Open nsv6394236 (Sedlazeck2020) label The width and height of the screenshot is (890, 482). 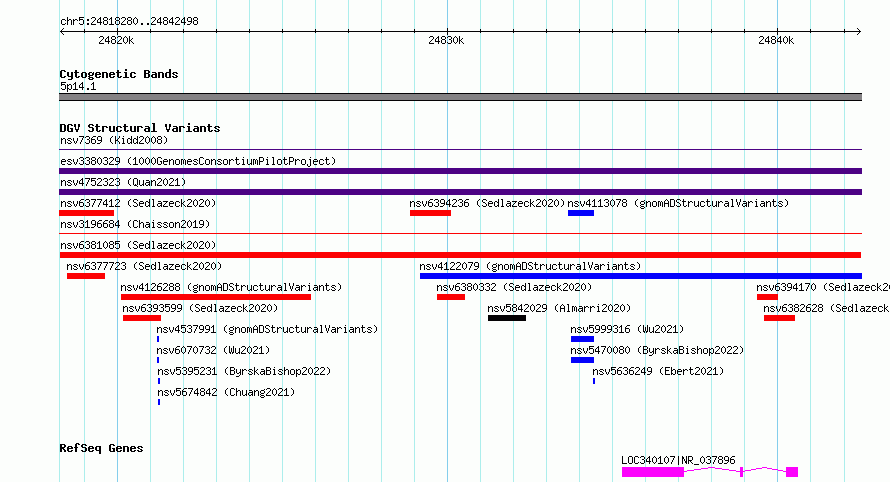coord(488,203)
